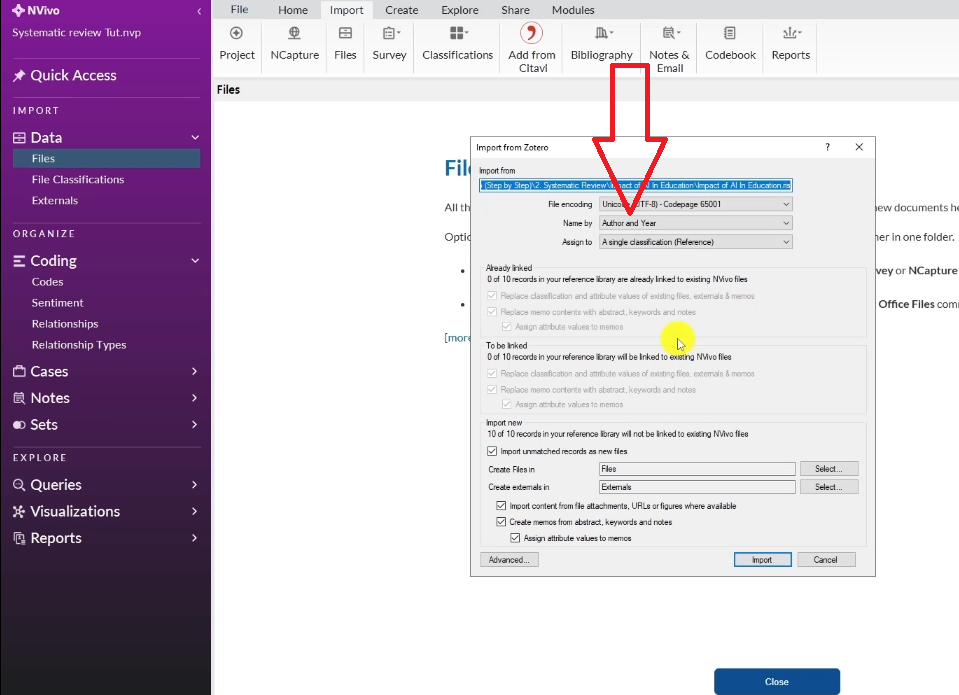Toggle Assign attribute values to memos under Import new

515,538
